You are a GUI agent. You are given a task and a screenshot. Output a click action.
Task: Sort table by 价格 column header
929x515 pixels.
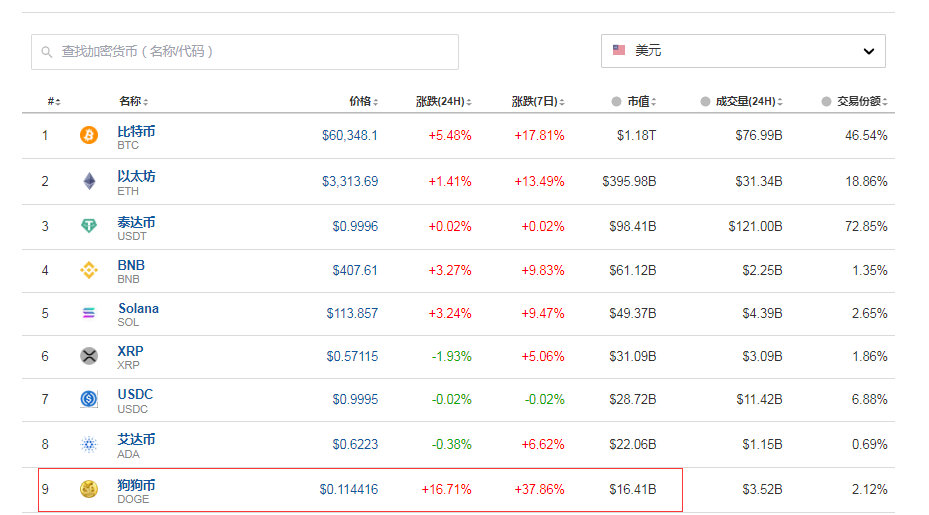point(363,101)
